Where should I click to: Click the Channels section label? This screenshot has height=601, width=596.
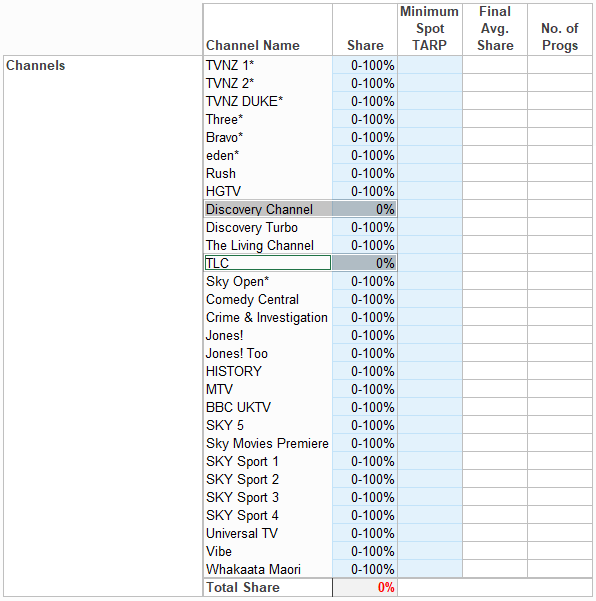point(36,66)
